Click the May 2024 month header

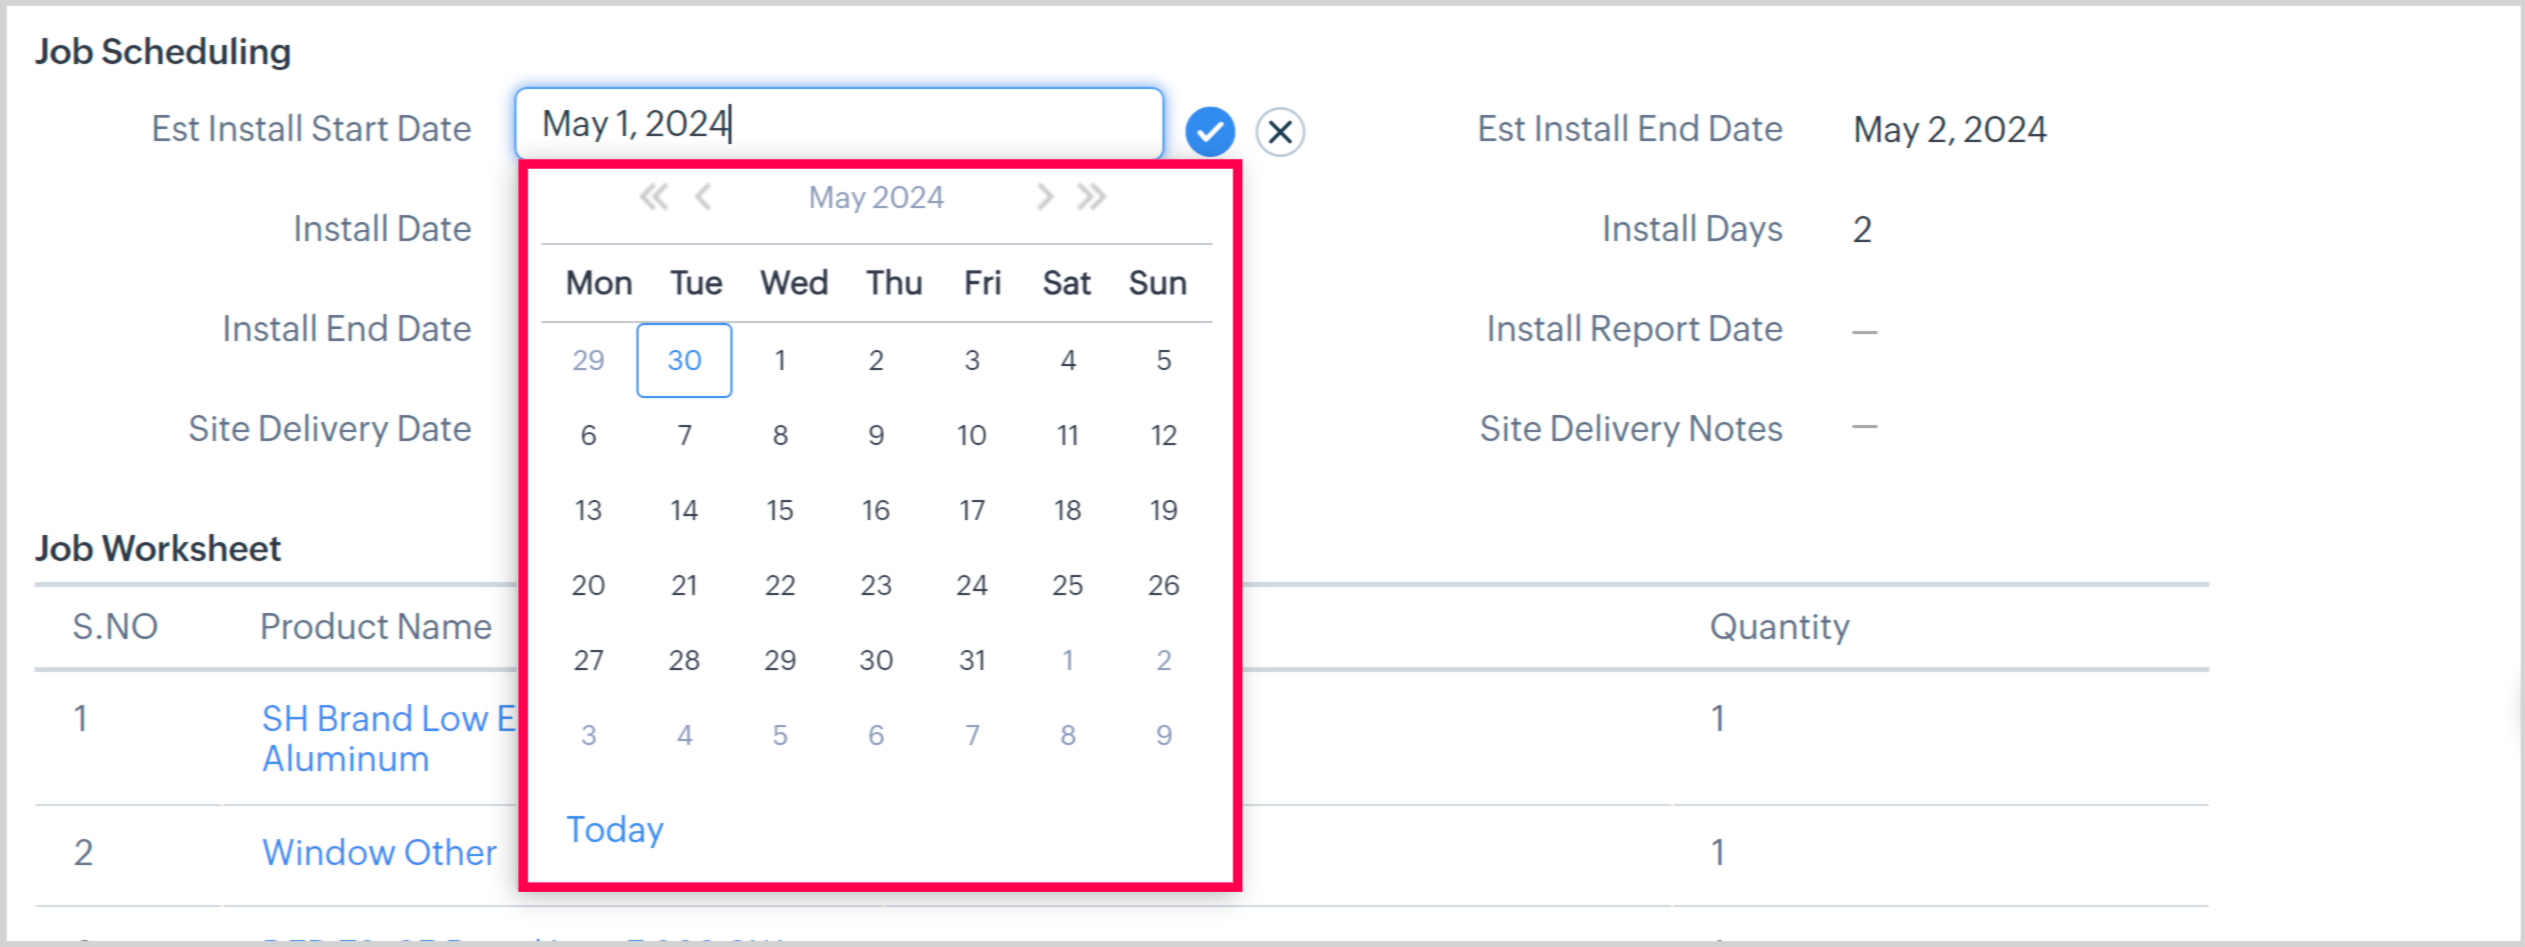tap(876, 197)
